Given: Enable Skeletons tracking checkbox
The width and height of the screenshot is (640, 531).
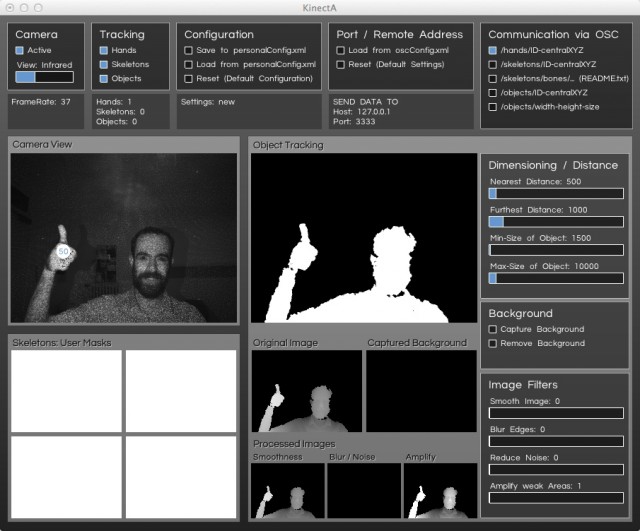Looking at the screenshot, I should (104, 64).
